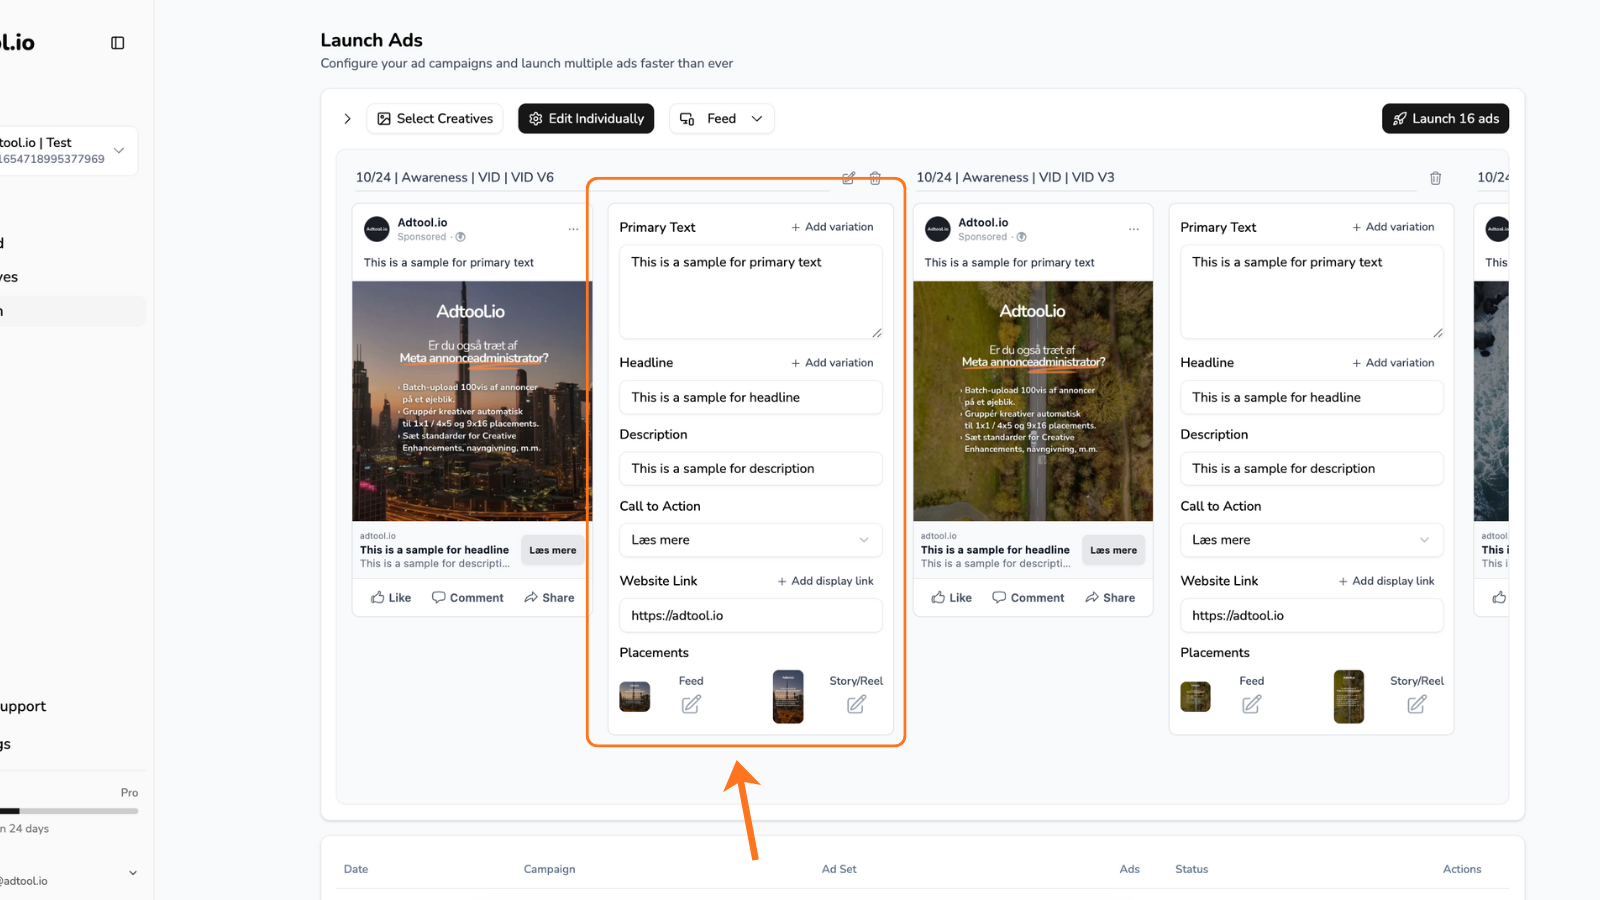Open the VID V3 Call to Action dropdown
This screenshot has height=900, width=1600.
(x=1312, y=540)
